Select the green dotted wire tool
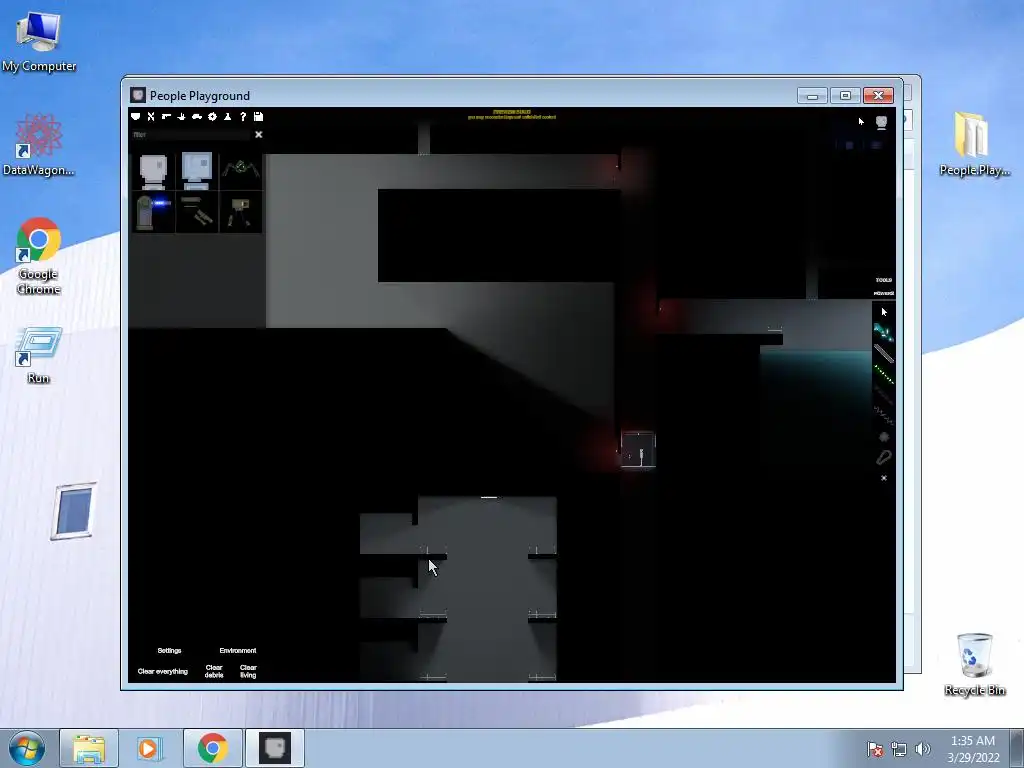The height and width of the screenshot is (768, 1024). (x=884, y=375)
